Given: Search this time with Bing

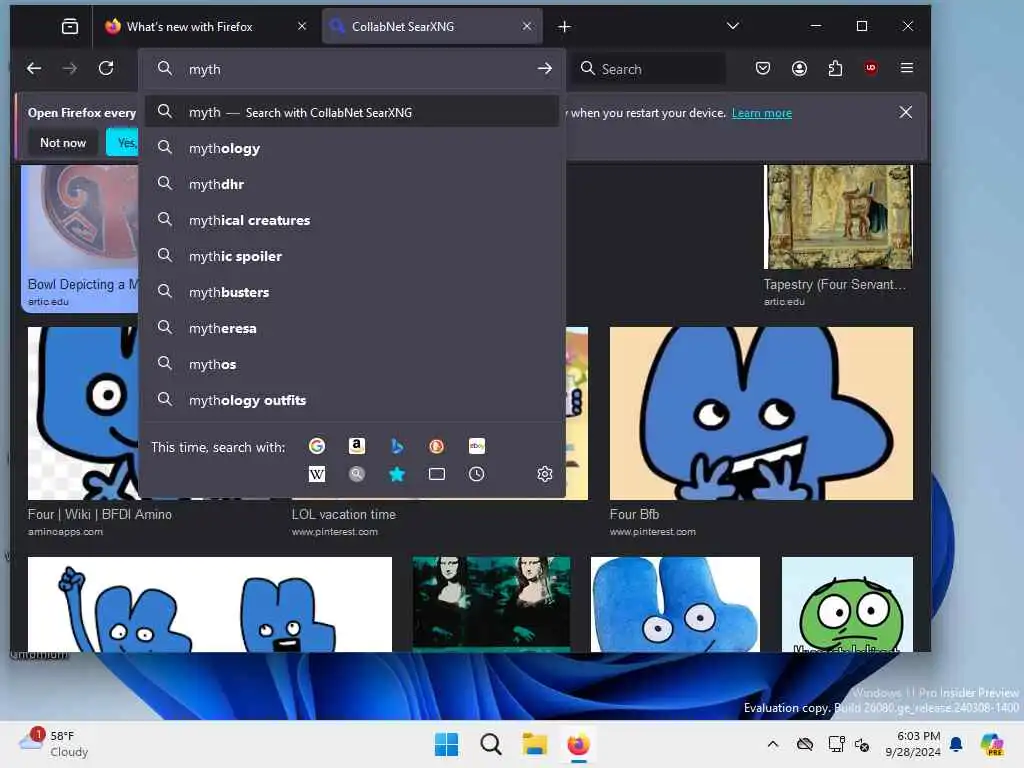Looking at the screenshot, I should click(396, 446).
